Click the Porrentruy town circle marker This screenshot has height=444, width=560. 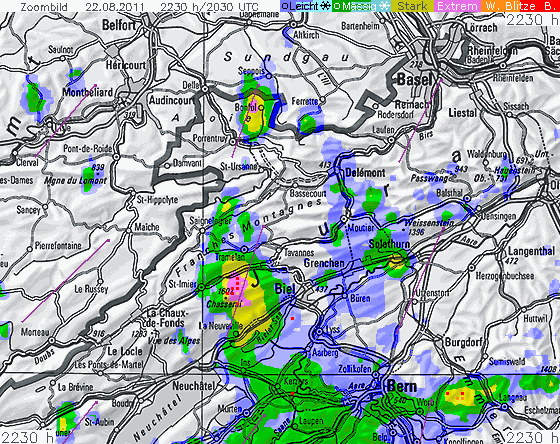coord(233,142)
